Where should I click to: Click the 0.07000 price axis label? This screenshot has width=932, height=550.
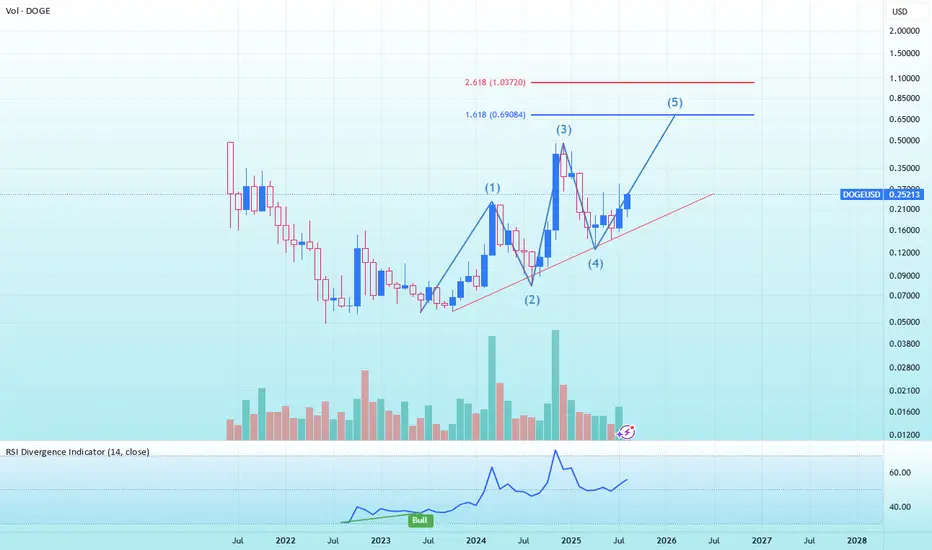click(x=904, y=296)
